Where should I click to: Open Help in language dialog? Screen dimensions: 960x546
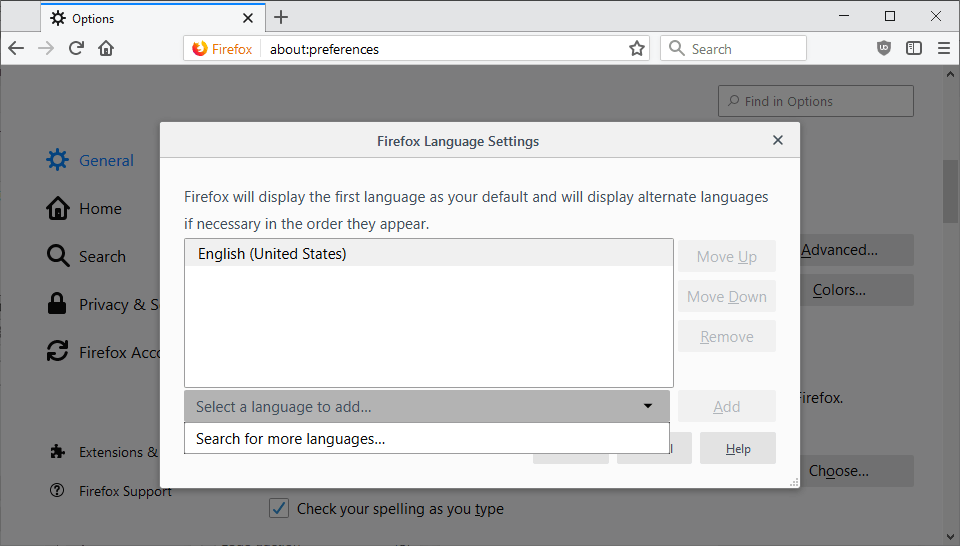[x=738, y=449]
